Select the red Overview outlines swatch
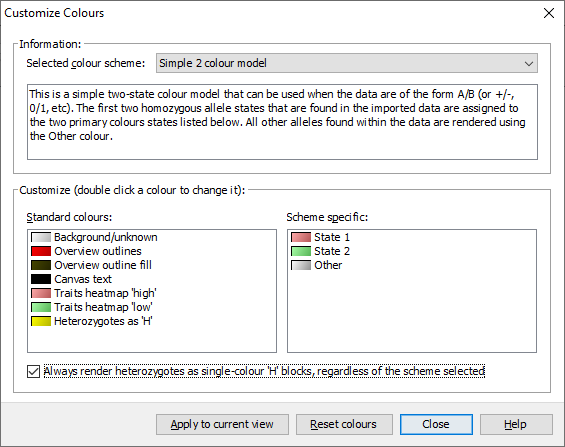Viewport: 565px width, 447px height. pyautogui.click(x=41, y=251)
